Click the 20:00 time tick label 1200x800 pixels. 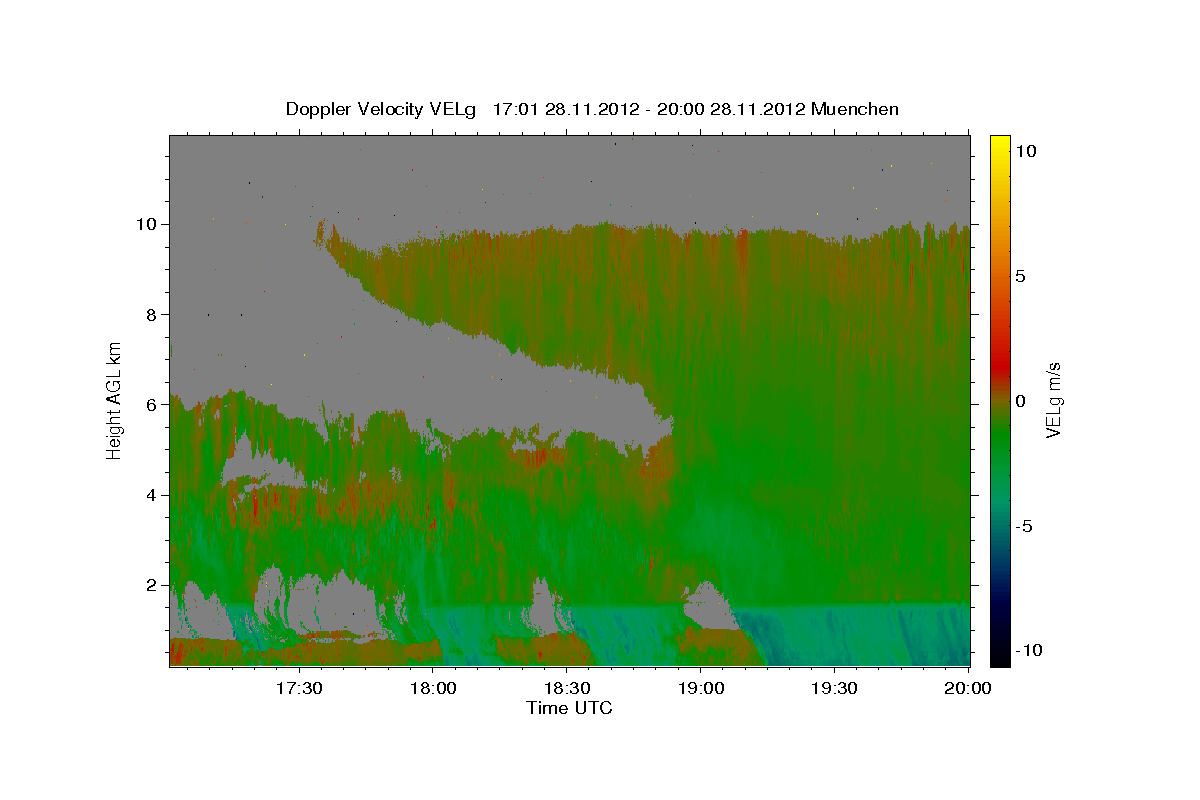coord(967,689)
